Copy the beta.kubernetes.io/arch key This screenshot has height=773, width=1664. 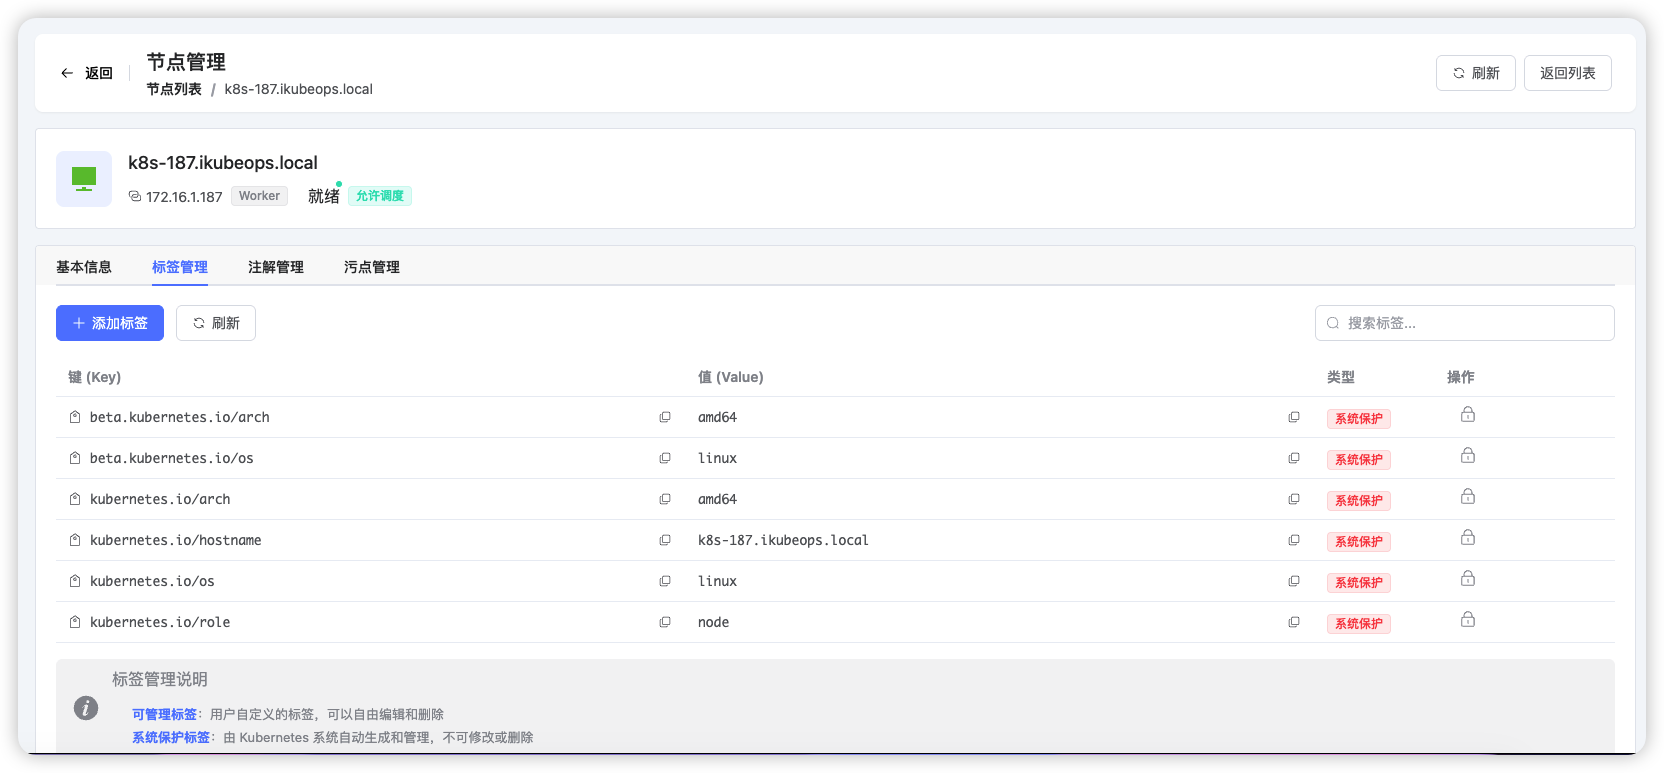tap(665, 417)
